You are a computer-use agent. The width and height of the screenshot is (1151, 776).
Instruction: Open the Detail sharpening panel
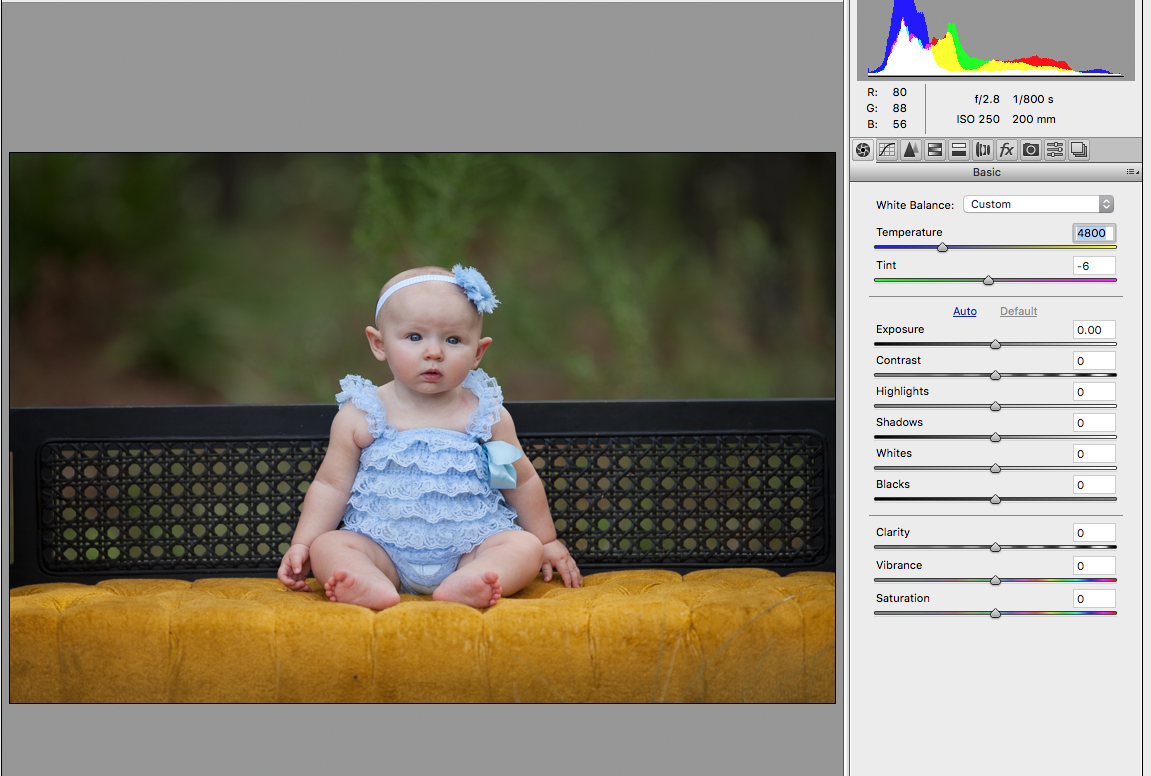911,150
